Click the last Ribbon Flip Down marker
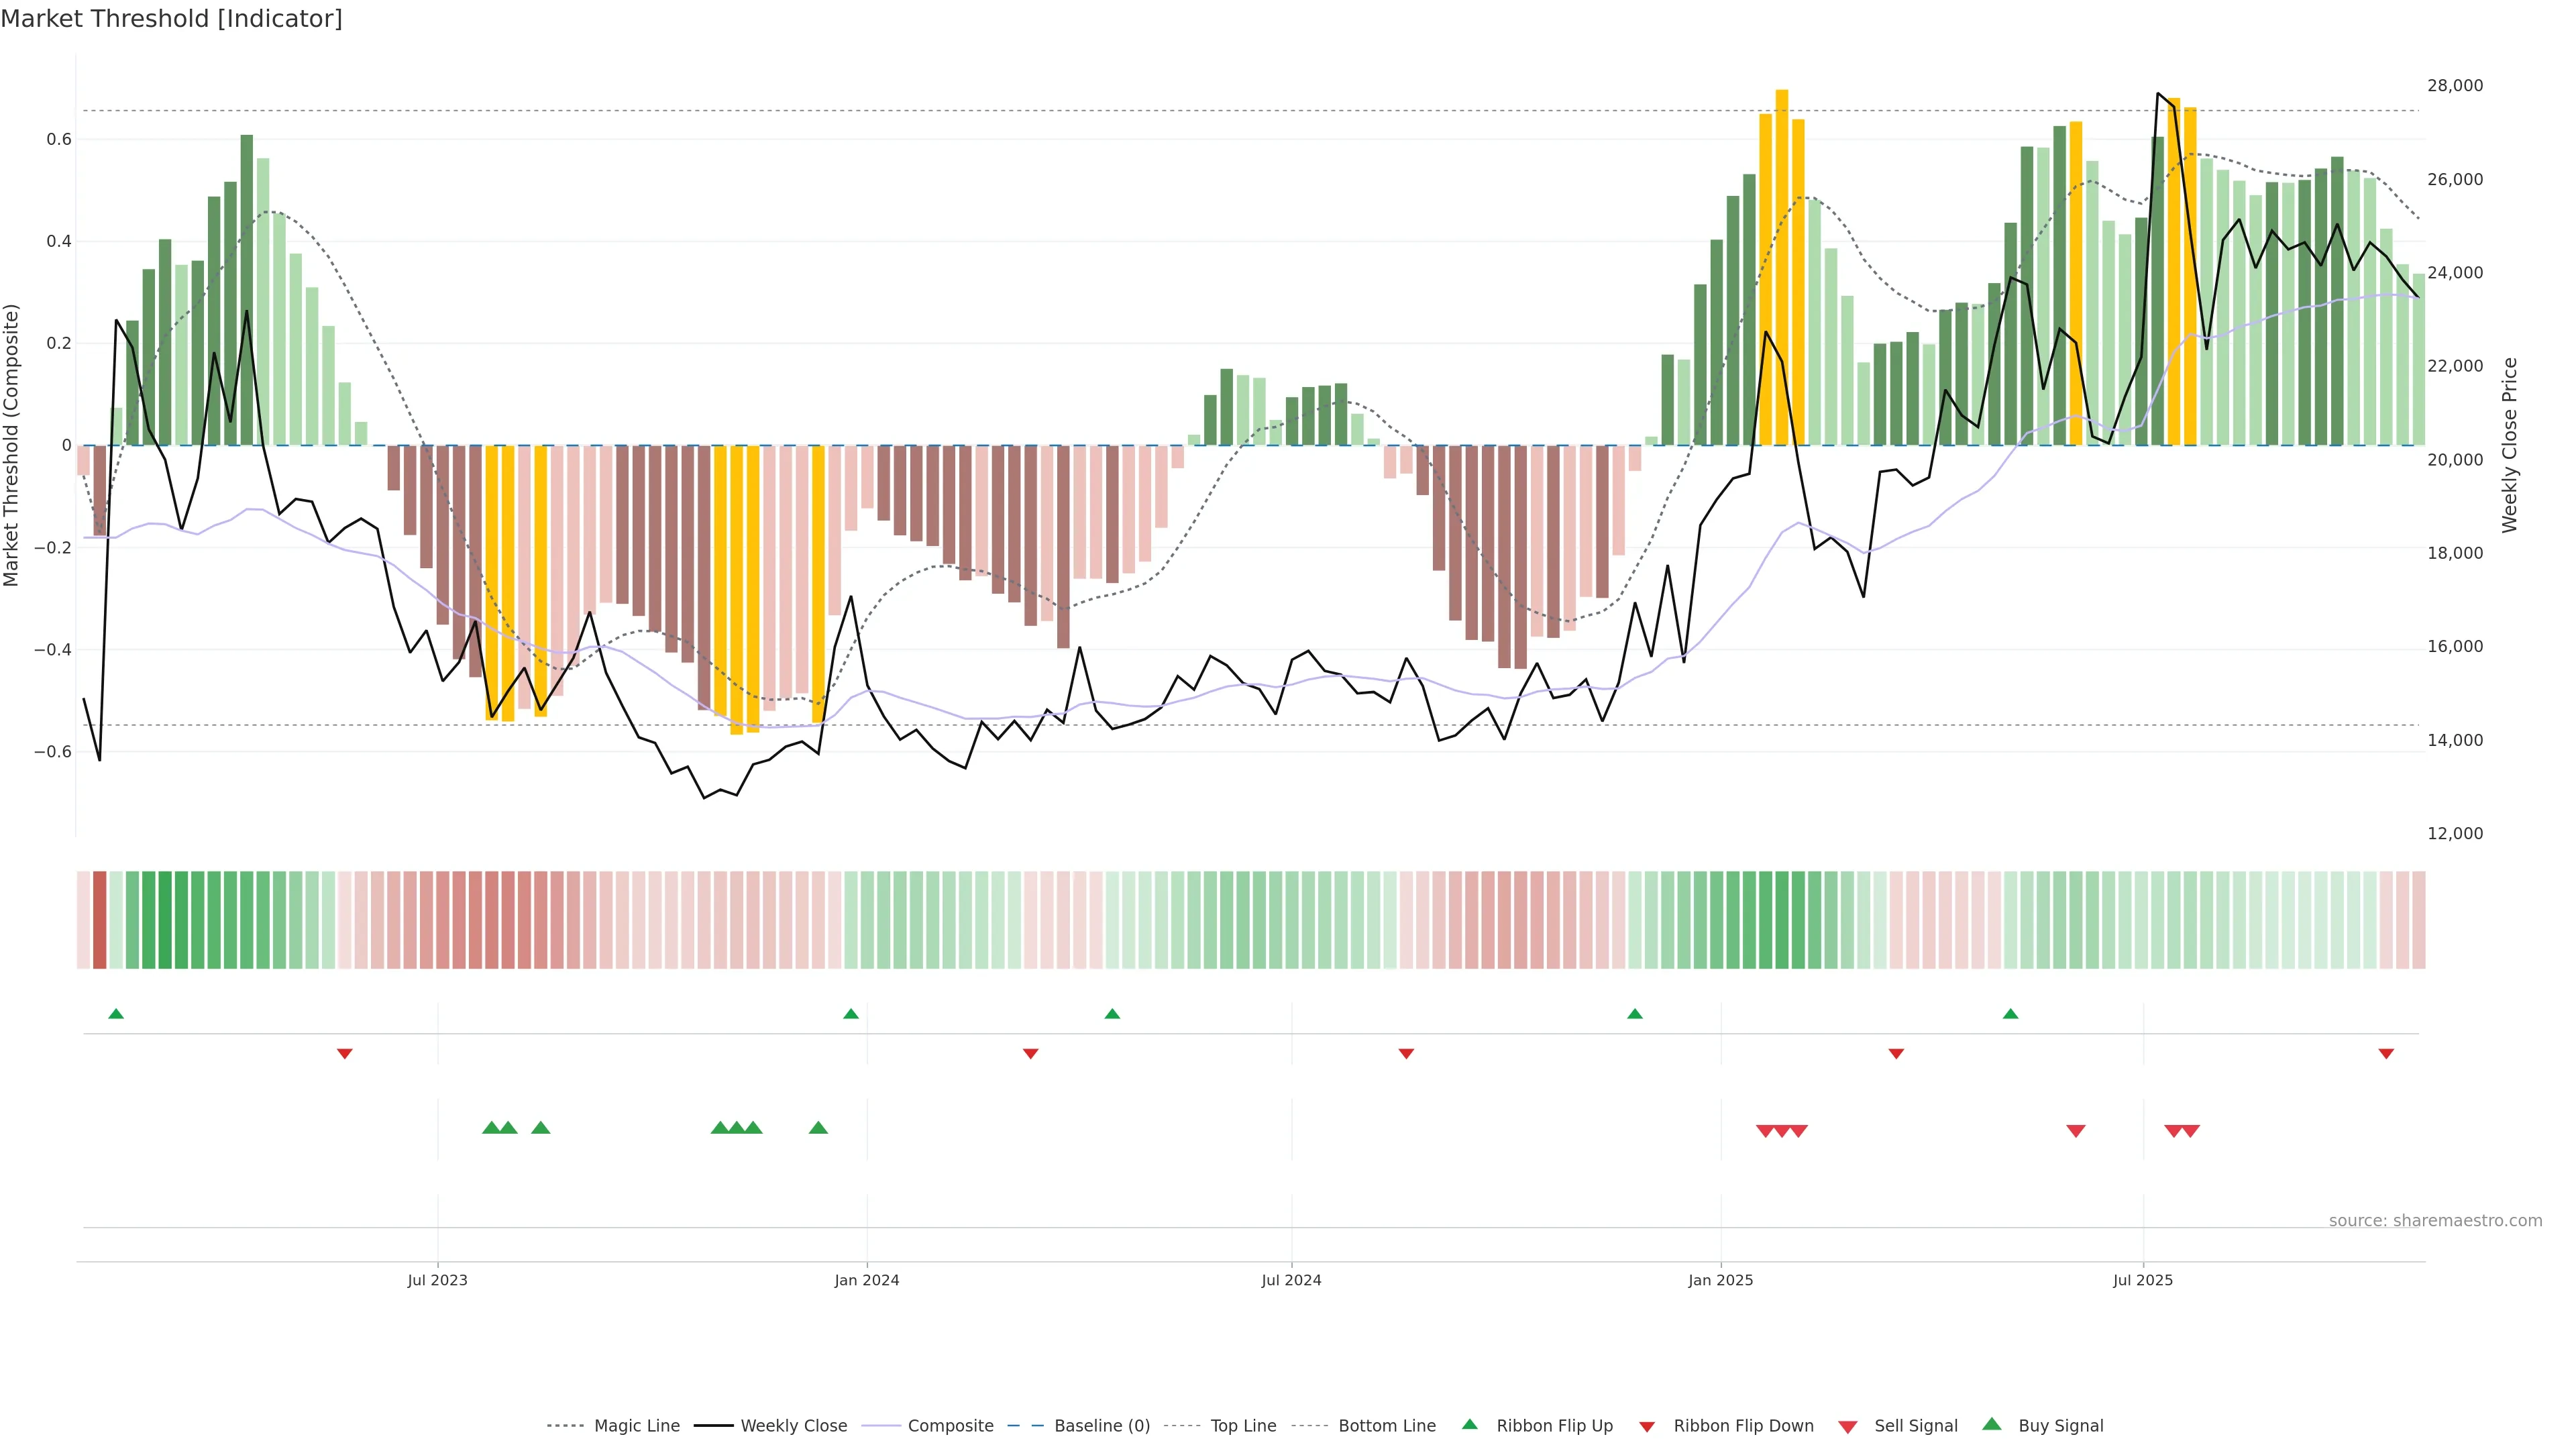The image size is (2576, 1449). coord(2386,1053)
